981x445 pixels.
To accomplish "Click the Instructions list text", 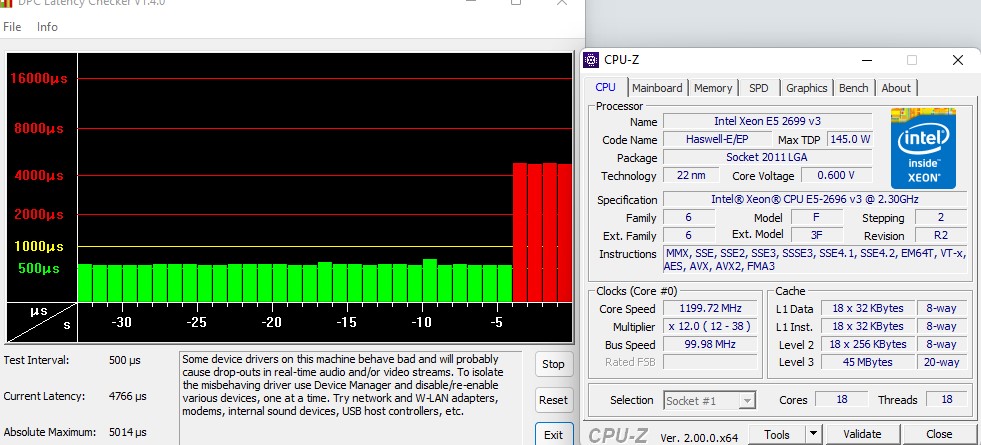I will [x=815, y=260].
